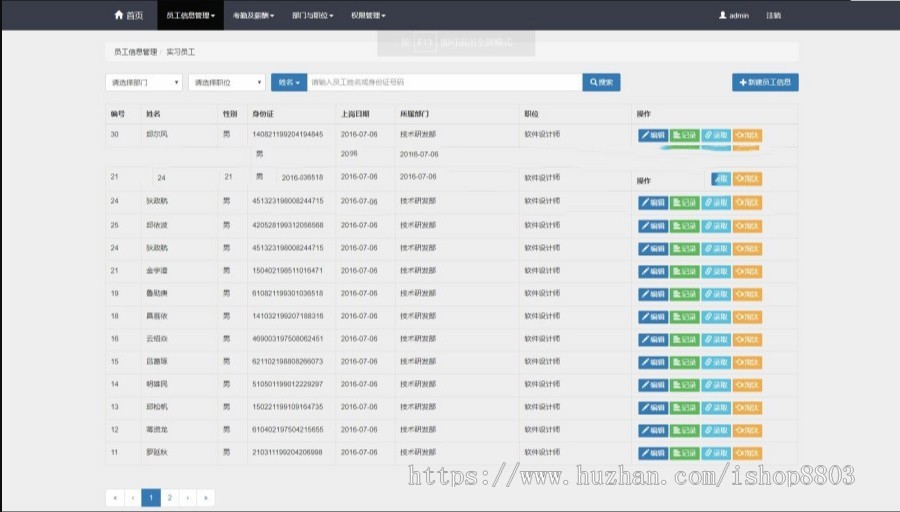This screenshot has width=900, height=512.
Task: Open 记录 records for employee number 30
Action: [685, 135]
